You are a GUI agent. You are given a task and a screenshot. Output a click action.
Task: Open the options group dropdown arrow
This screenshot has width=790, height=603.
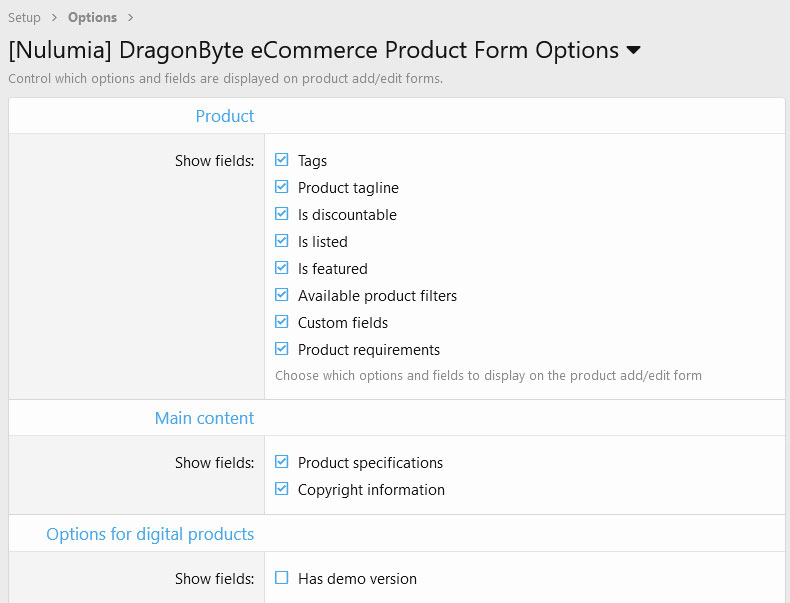coord(633,51)
